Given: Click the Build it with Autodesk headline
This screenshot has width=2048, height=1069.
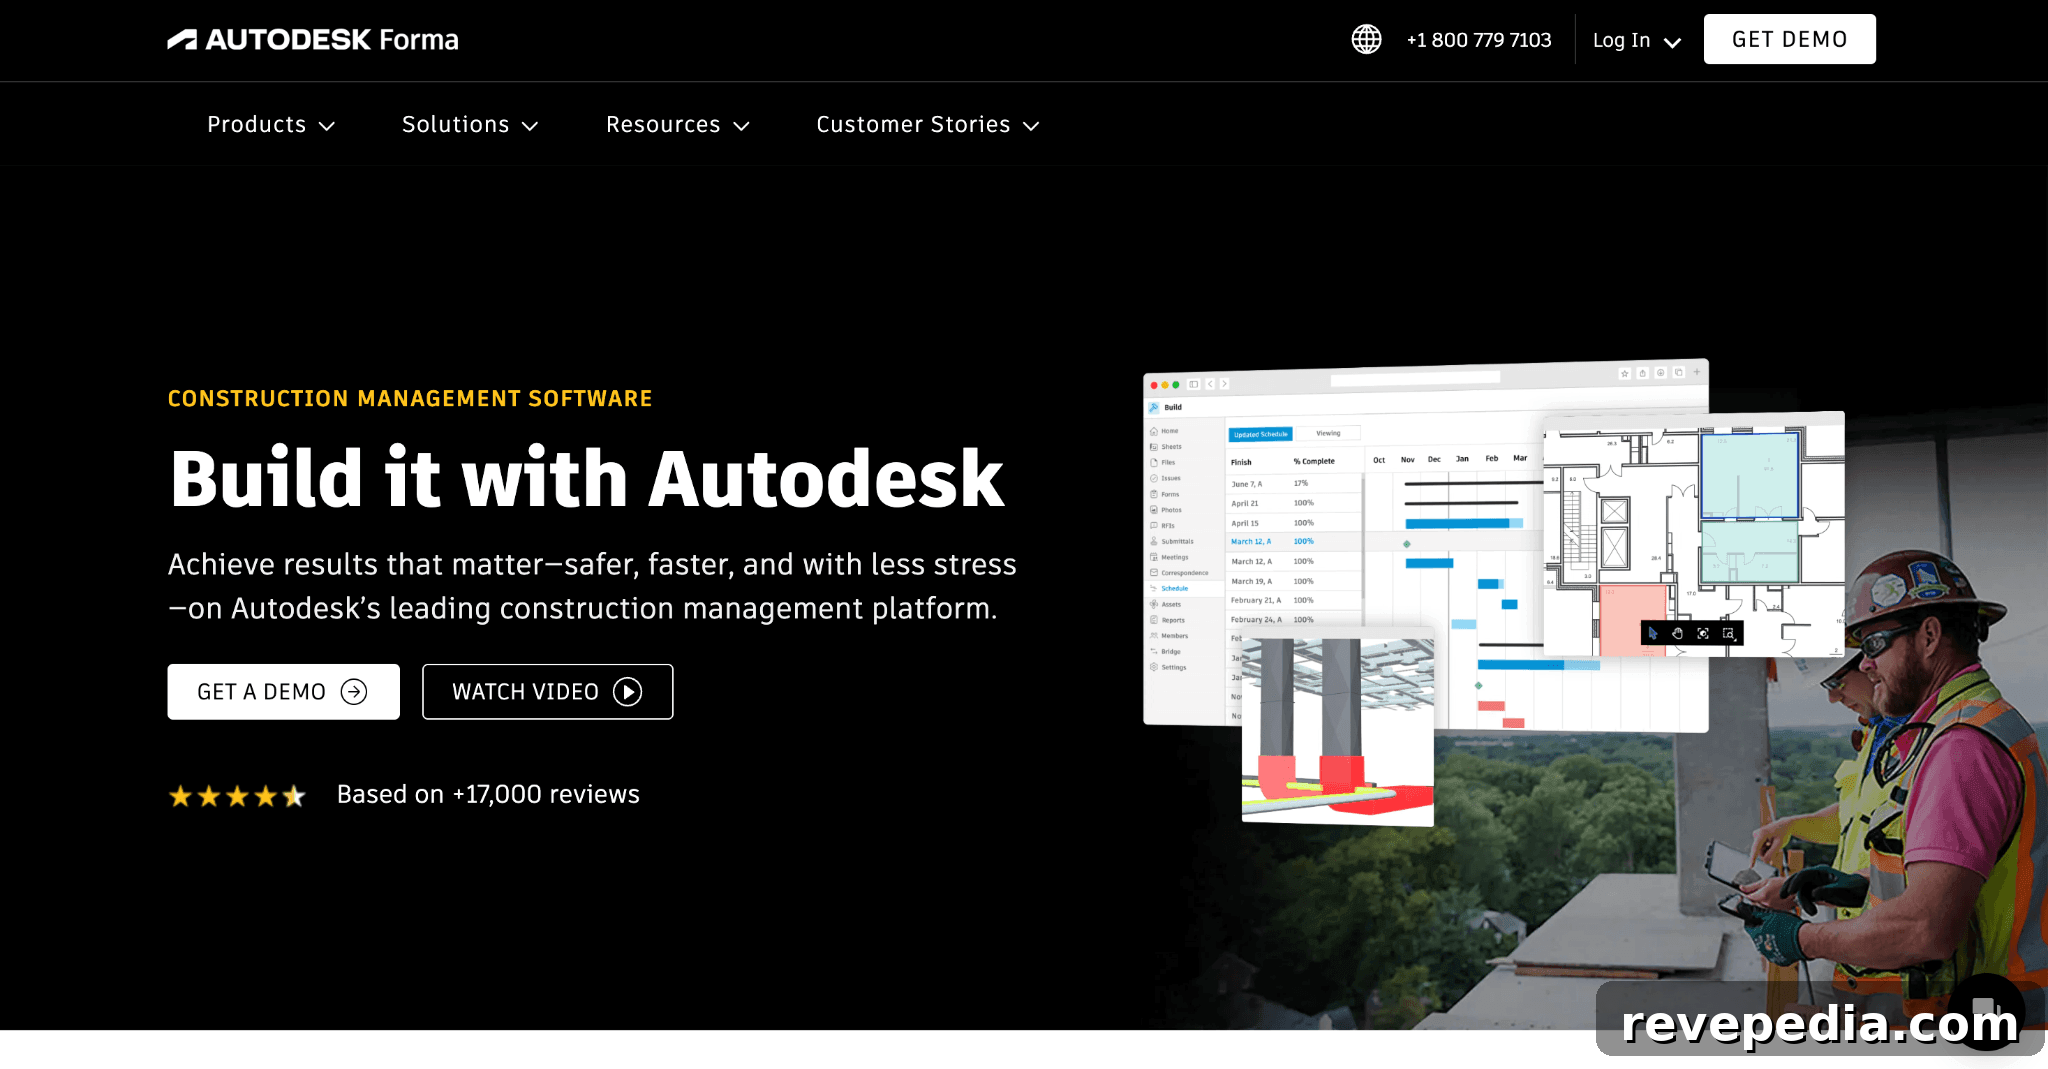Looking at the screenshot, I should pos(587,479).
